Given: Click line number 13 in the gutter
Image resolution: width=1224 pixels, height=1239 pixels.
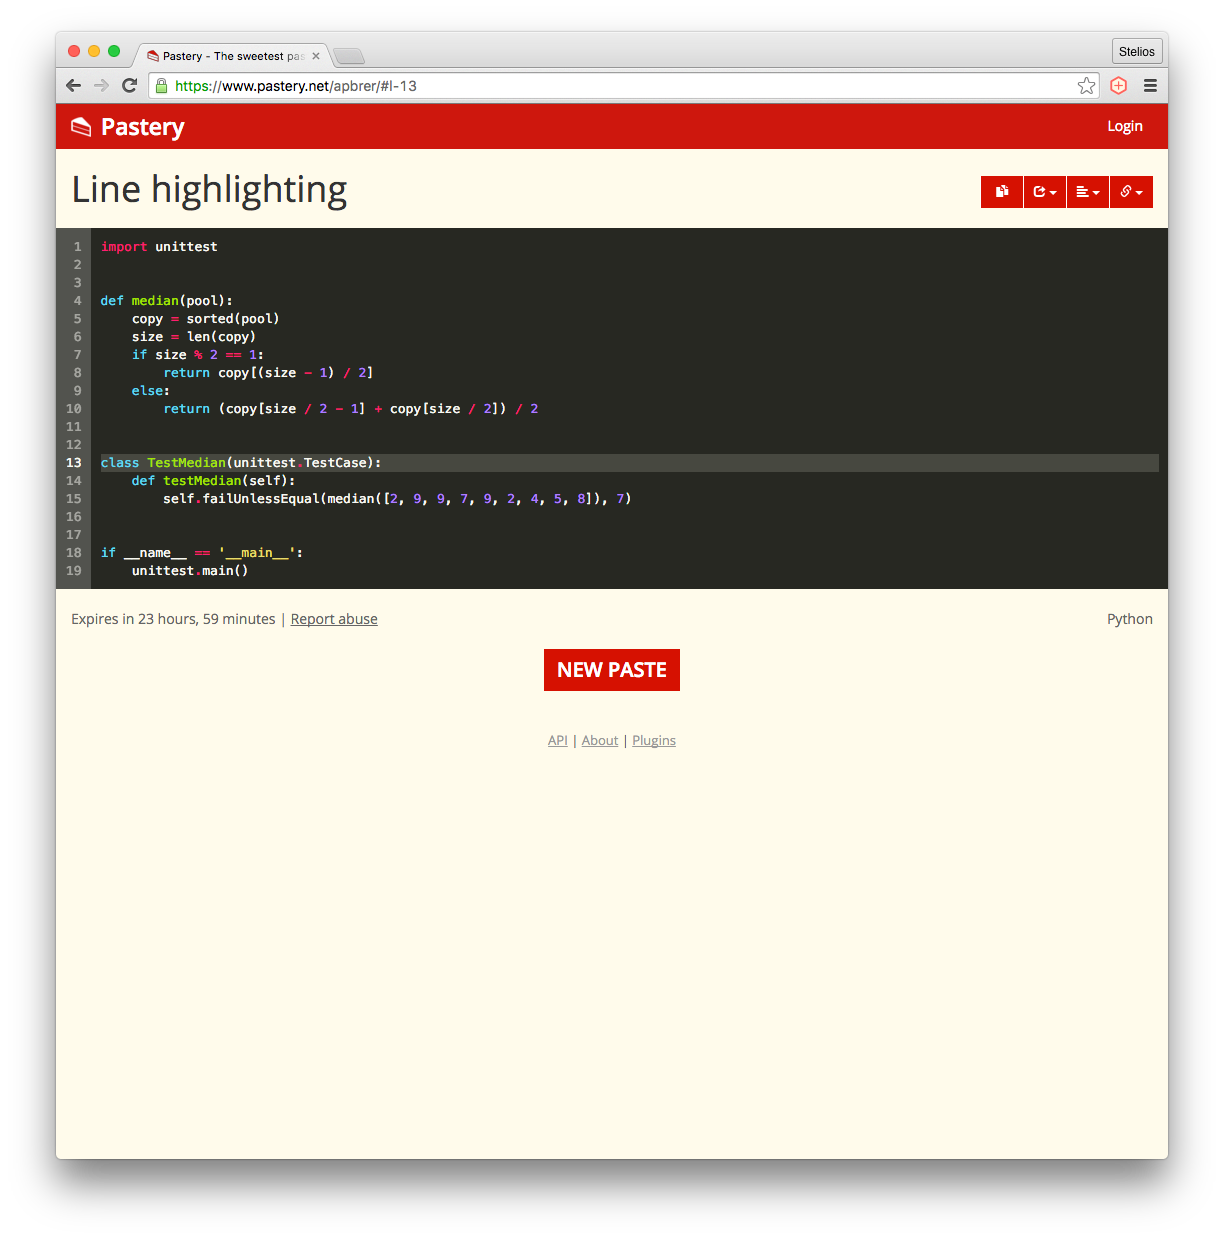Looking at the screenshot, I should [x=74, y=463].
